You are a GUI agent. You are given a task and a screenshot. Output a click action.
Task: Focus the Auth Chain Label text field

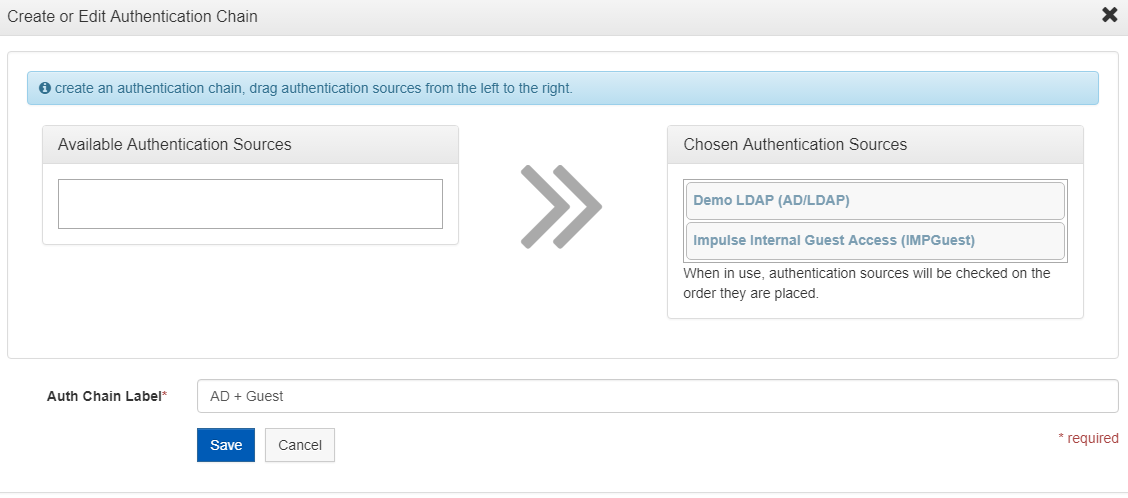658,396
